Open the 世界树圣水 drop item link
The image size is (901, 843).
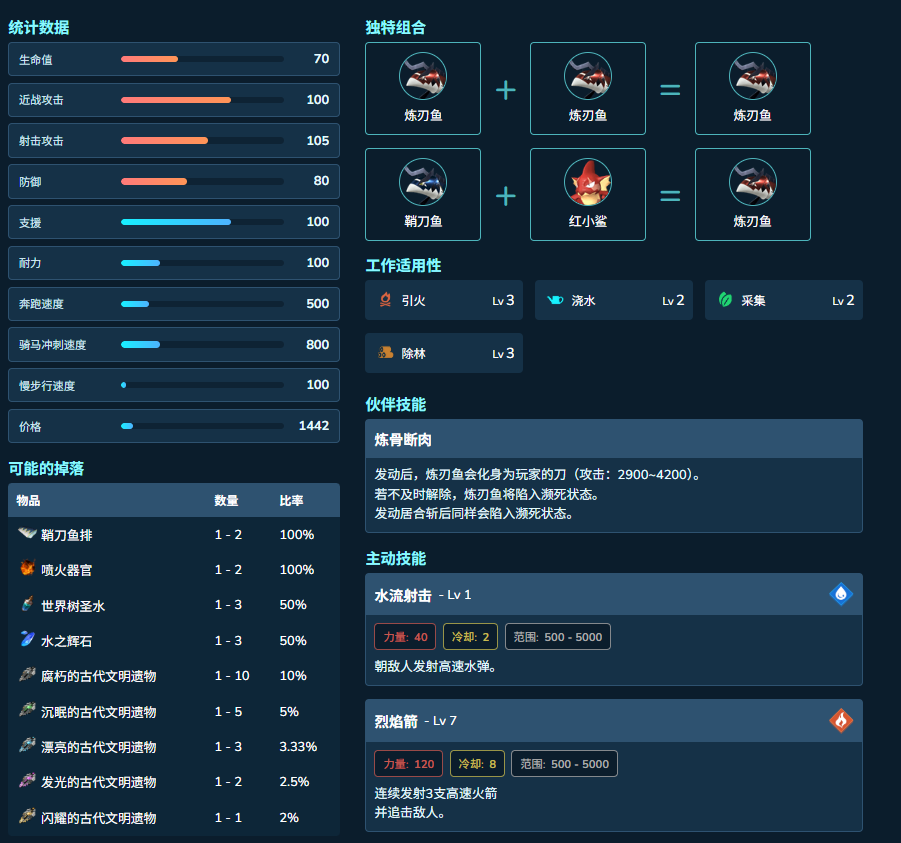(73, 606)
